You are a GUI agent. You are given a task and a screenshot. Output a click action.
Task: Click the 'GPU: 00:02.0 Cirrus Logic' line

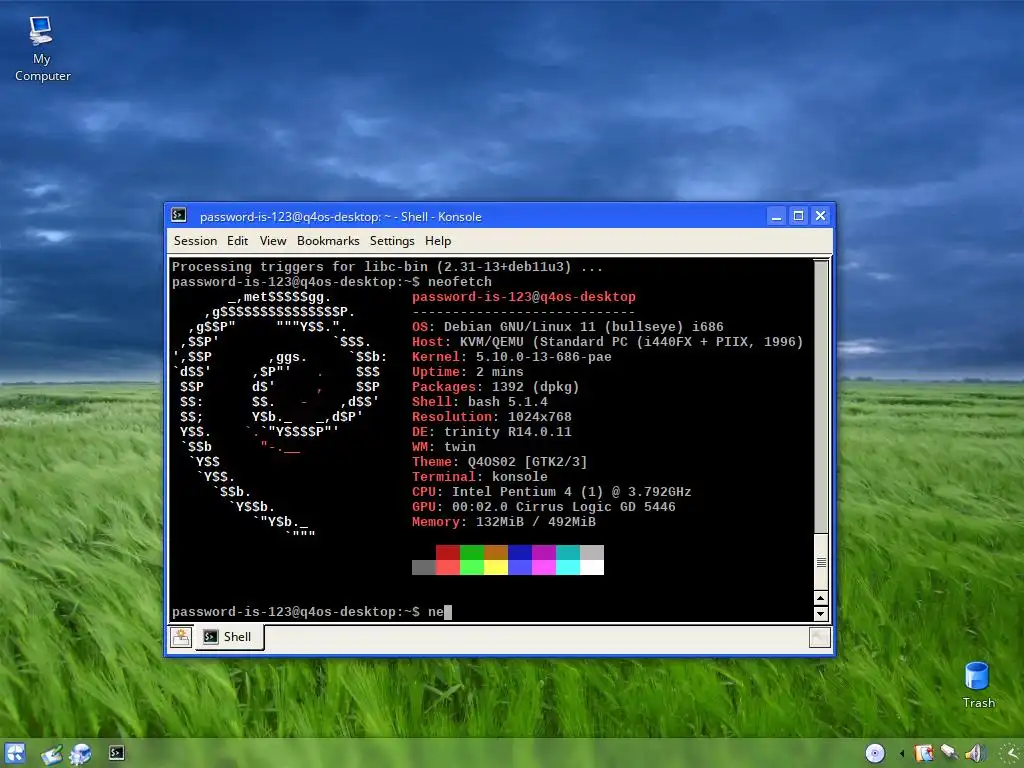point(543,507)
